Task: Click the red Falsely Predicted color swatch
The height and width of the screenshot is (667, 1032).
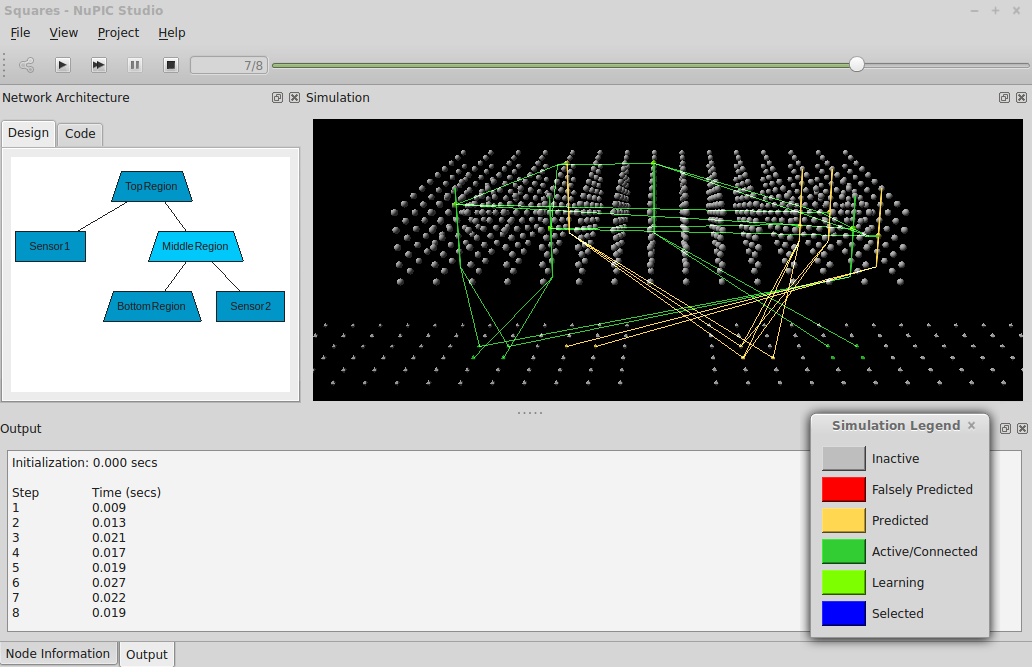Action: tap(843, 490)
